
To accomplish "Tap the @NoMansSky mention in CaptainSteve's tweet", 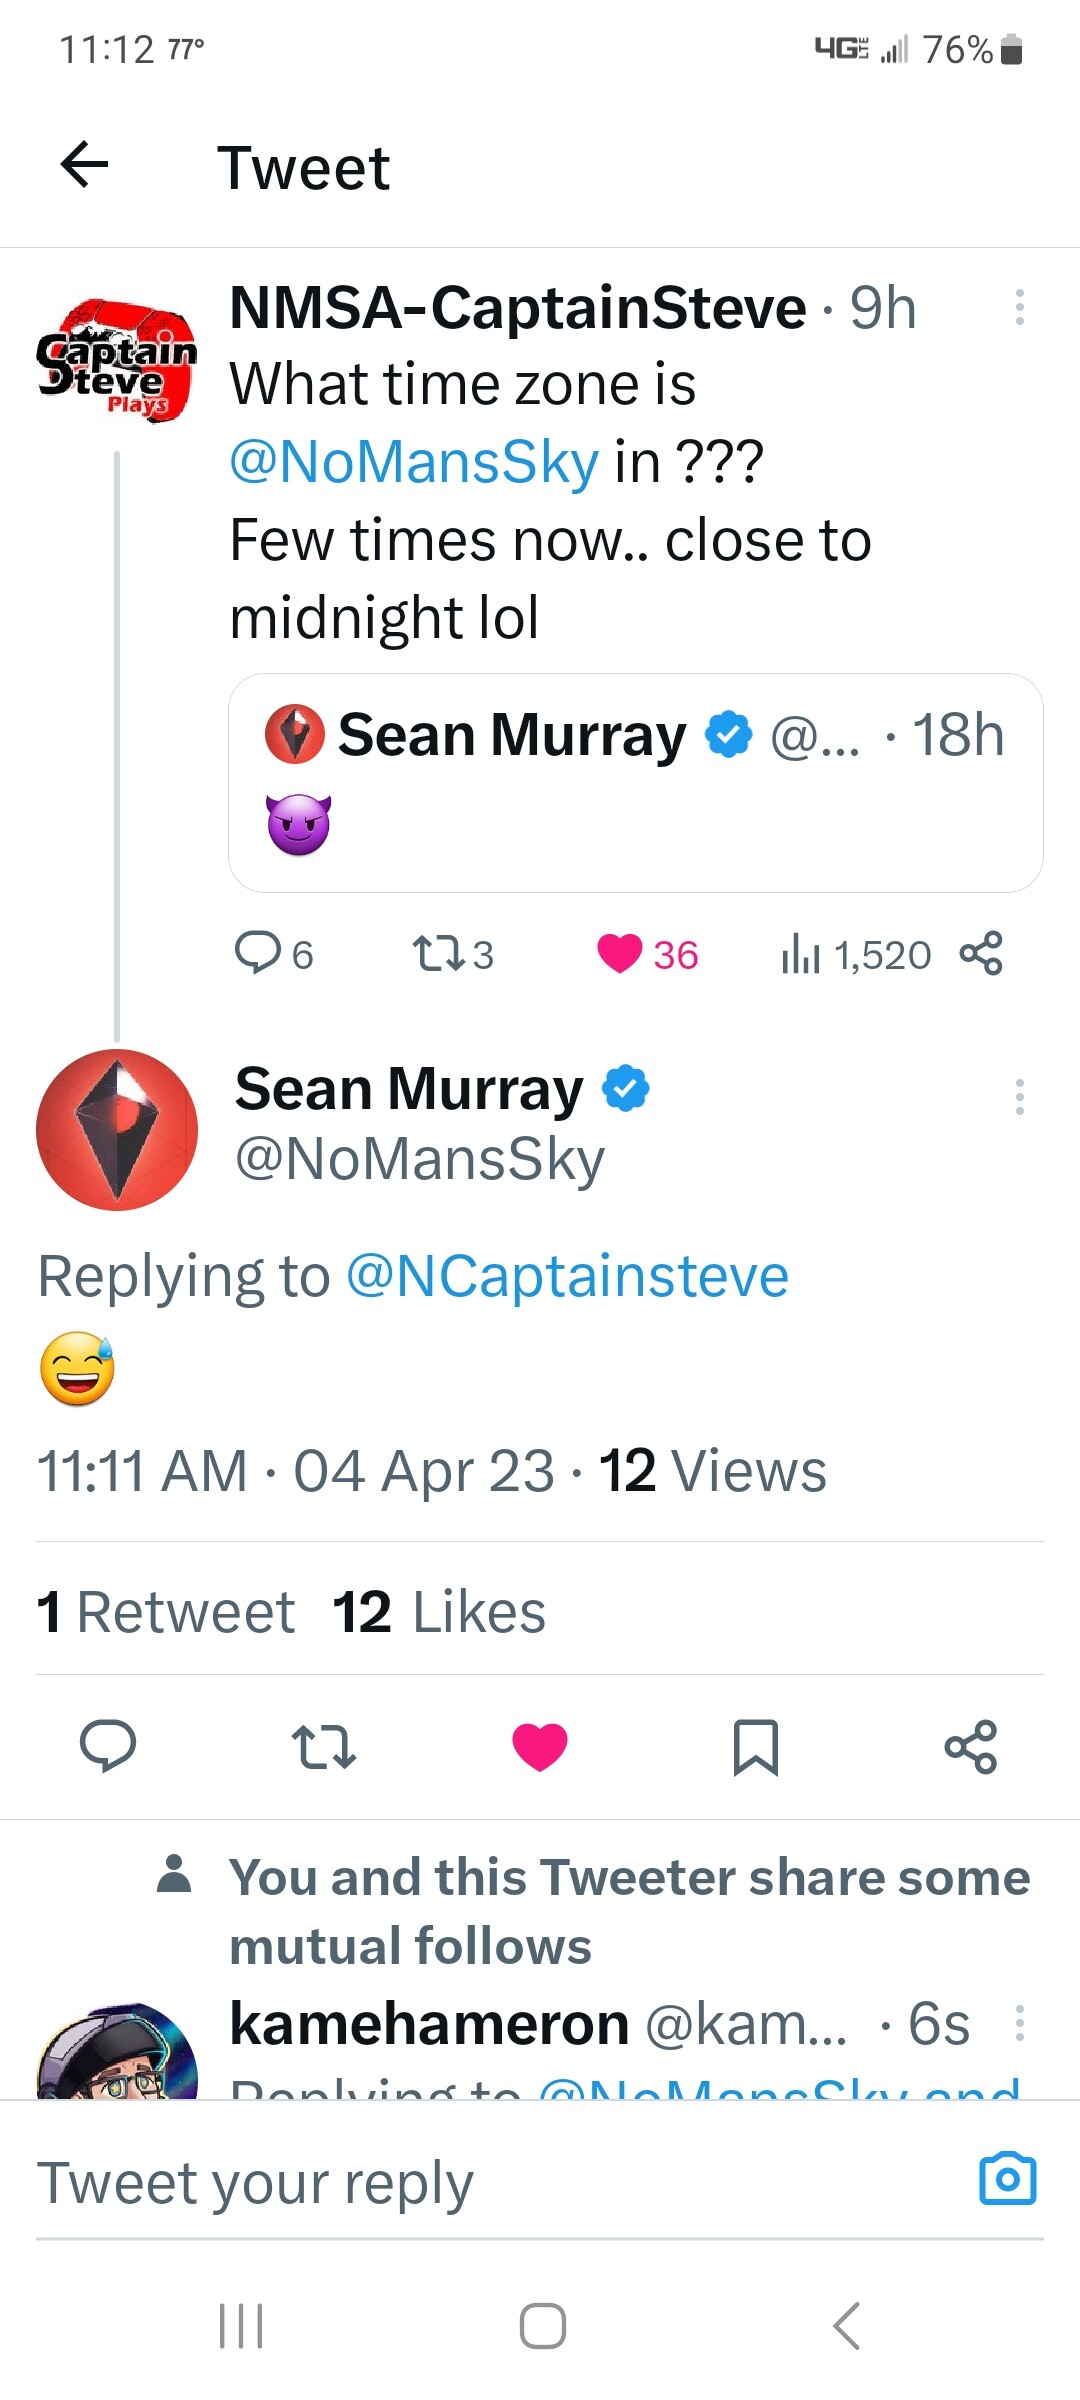I will pyautogui.click(x=414, y=462).
